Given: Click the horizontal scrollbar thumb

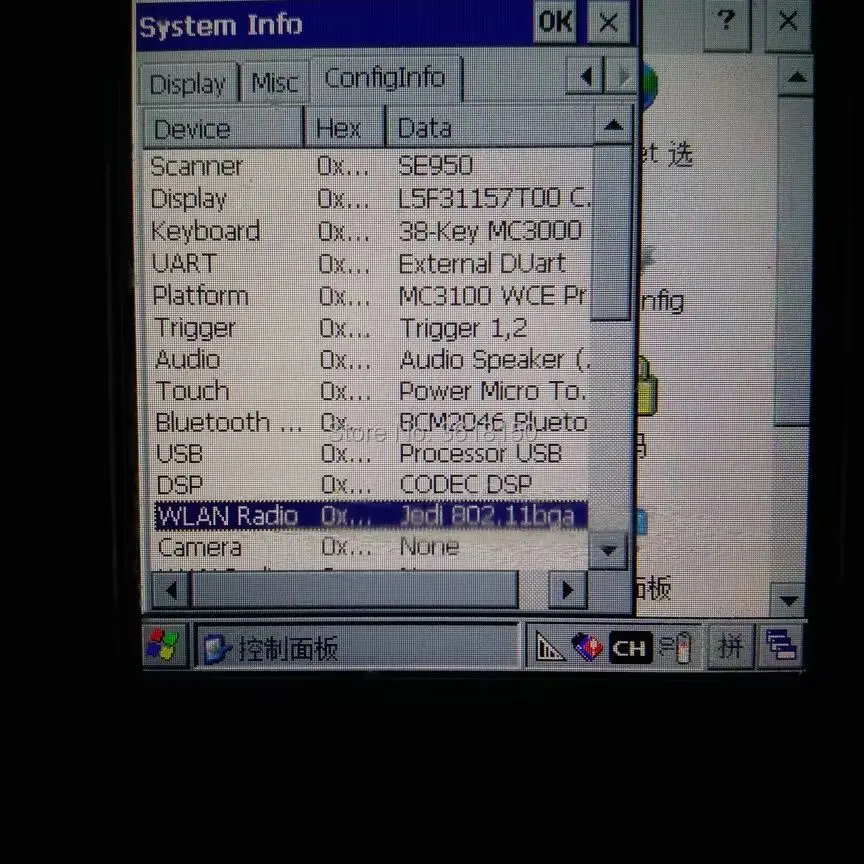Looking at the screenshot, I should [355, 590].
